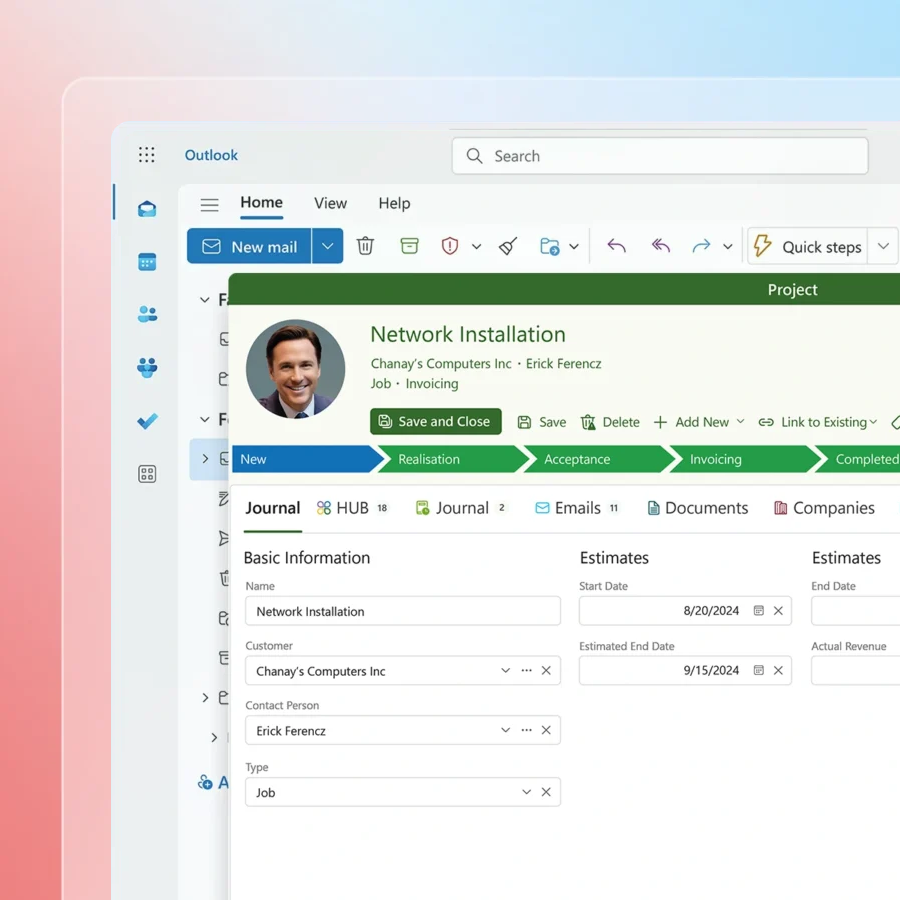The width and height of the screenshot is (900, 900).
Task: Clear the Start Date value
Action: (x=778, y=610)
